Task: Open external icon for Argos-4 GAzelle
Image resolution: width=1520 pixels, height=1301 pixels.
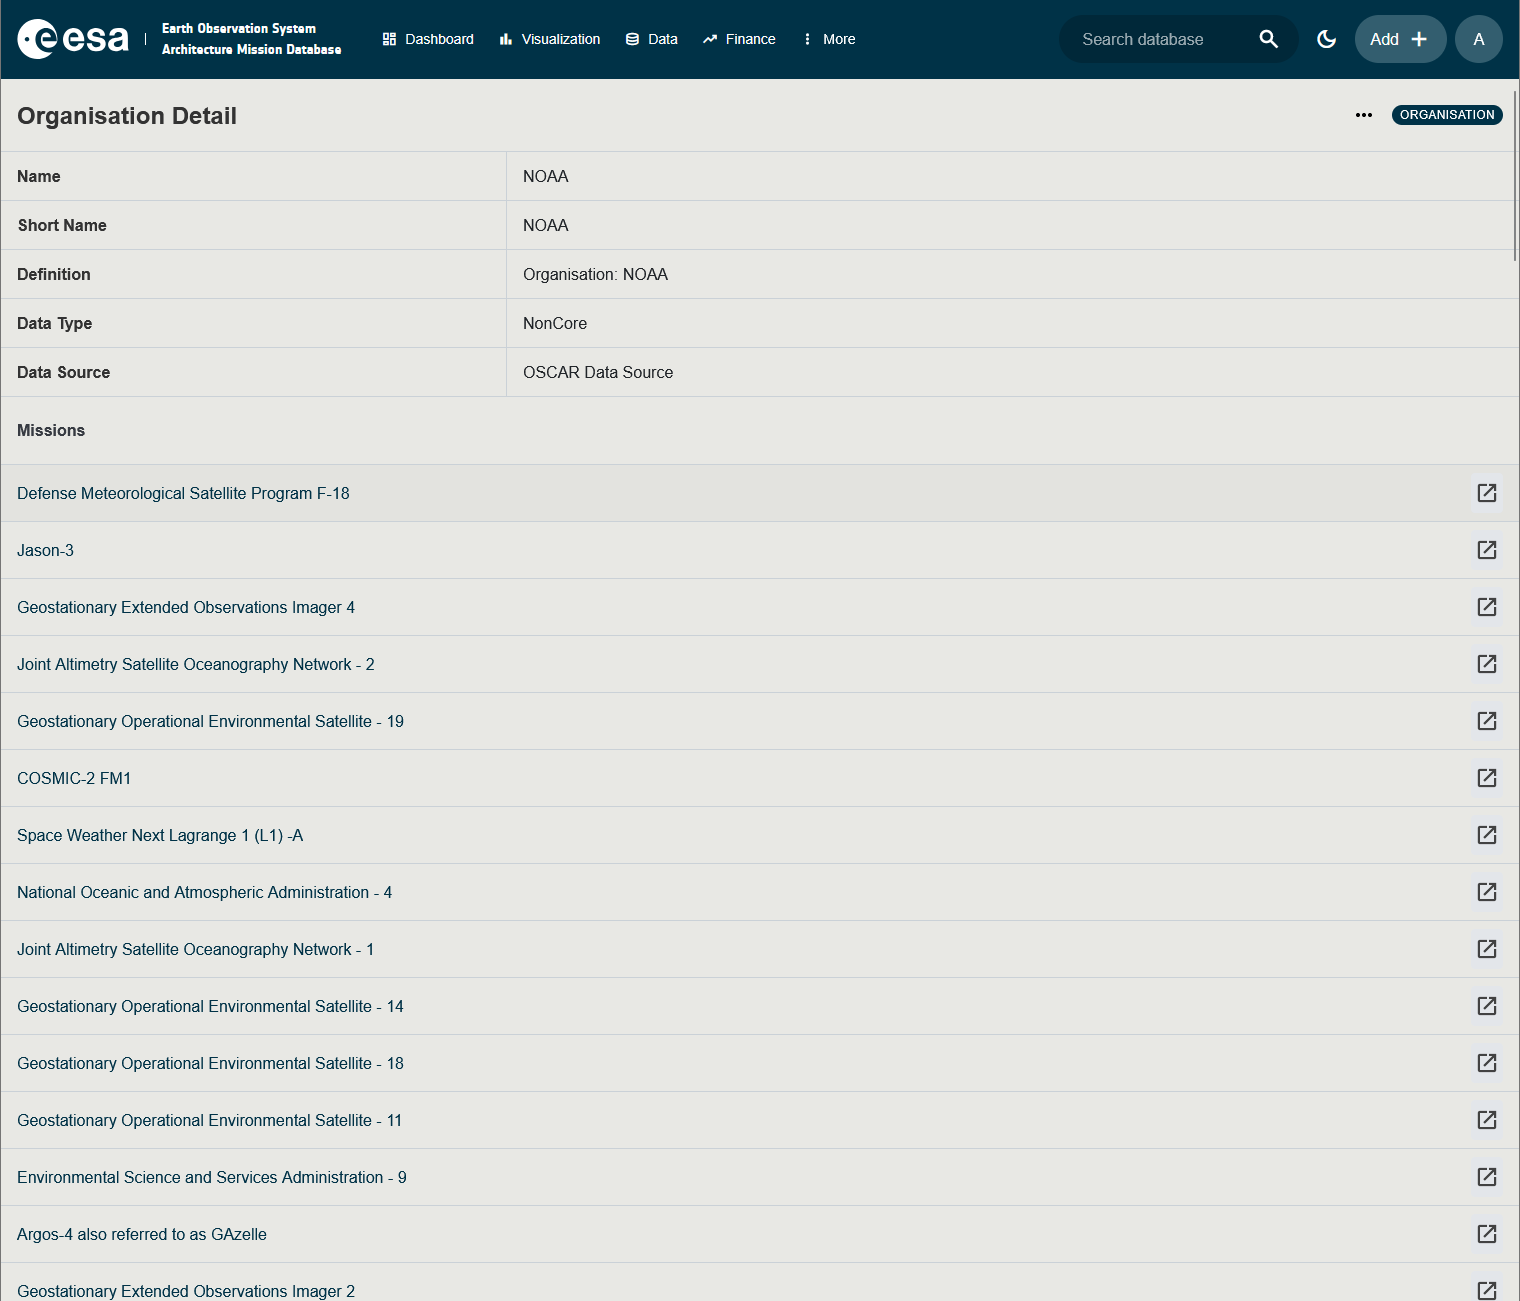Action: pyautogui.click(x=1487, y=1234)
